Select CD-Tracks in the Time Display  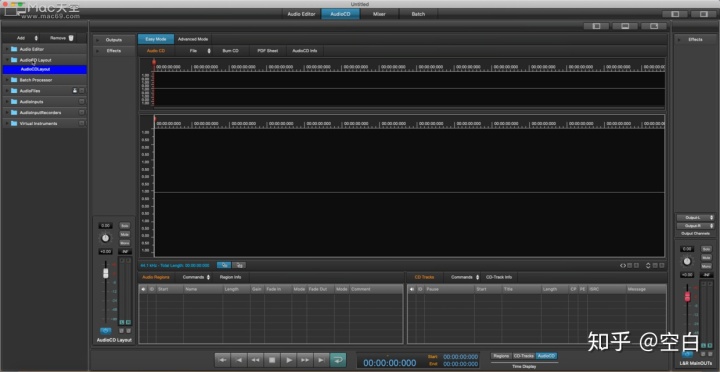523,356
